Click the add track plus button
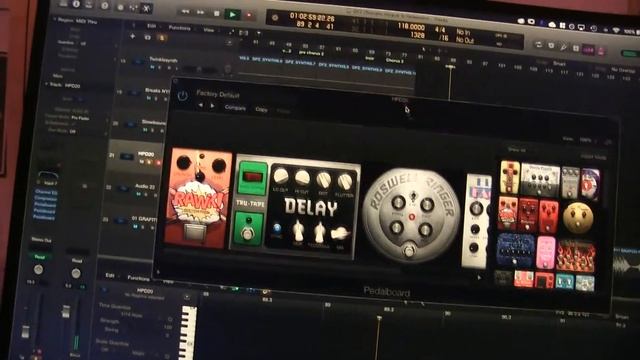The image size is (640, 360). click(x=132, y=36)
